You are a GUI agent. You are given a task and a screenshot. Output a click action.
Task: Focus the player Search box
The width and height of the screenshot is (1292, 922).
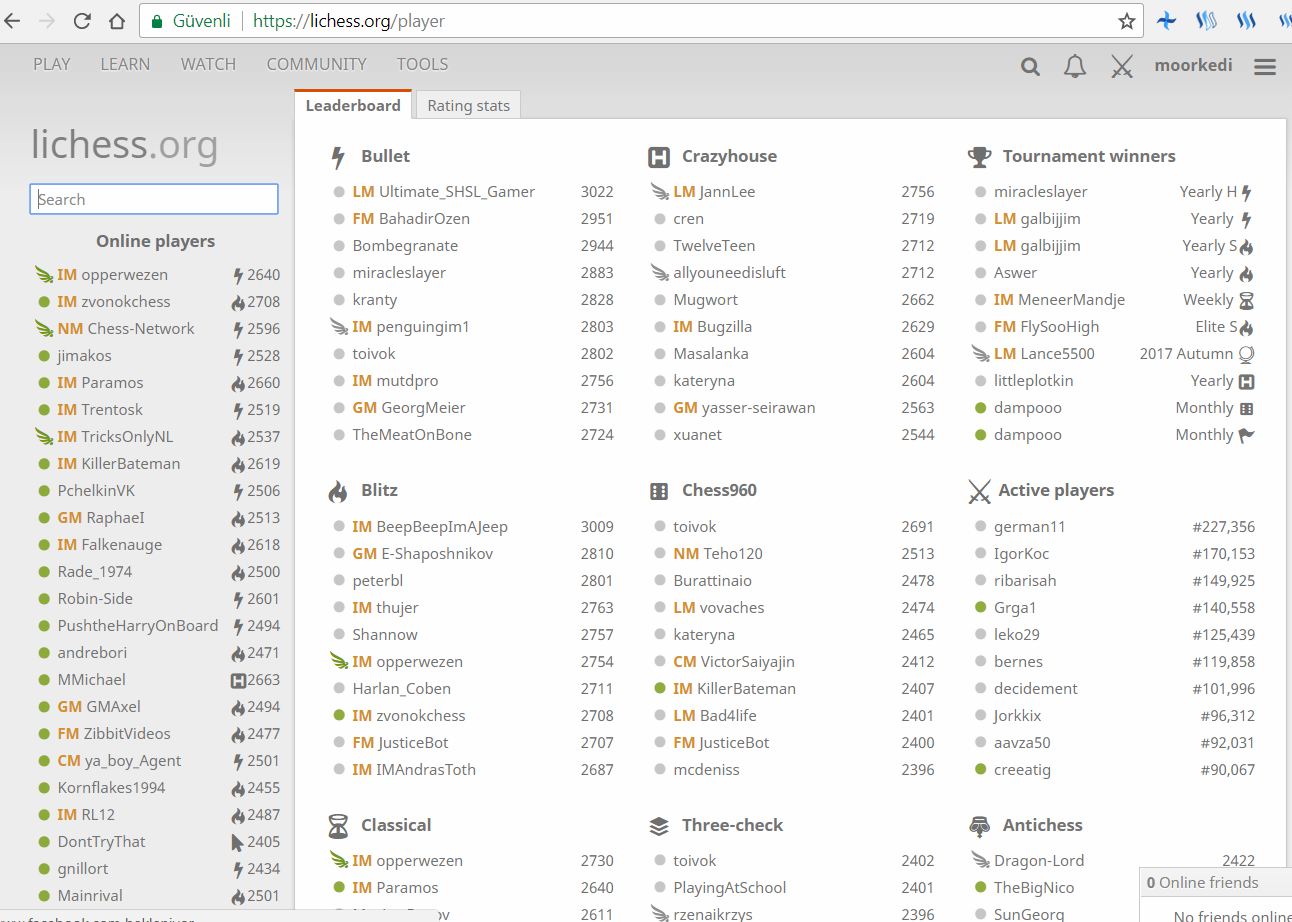(154, 199)
